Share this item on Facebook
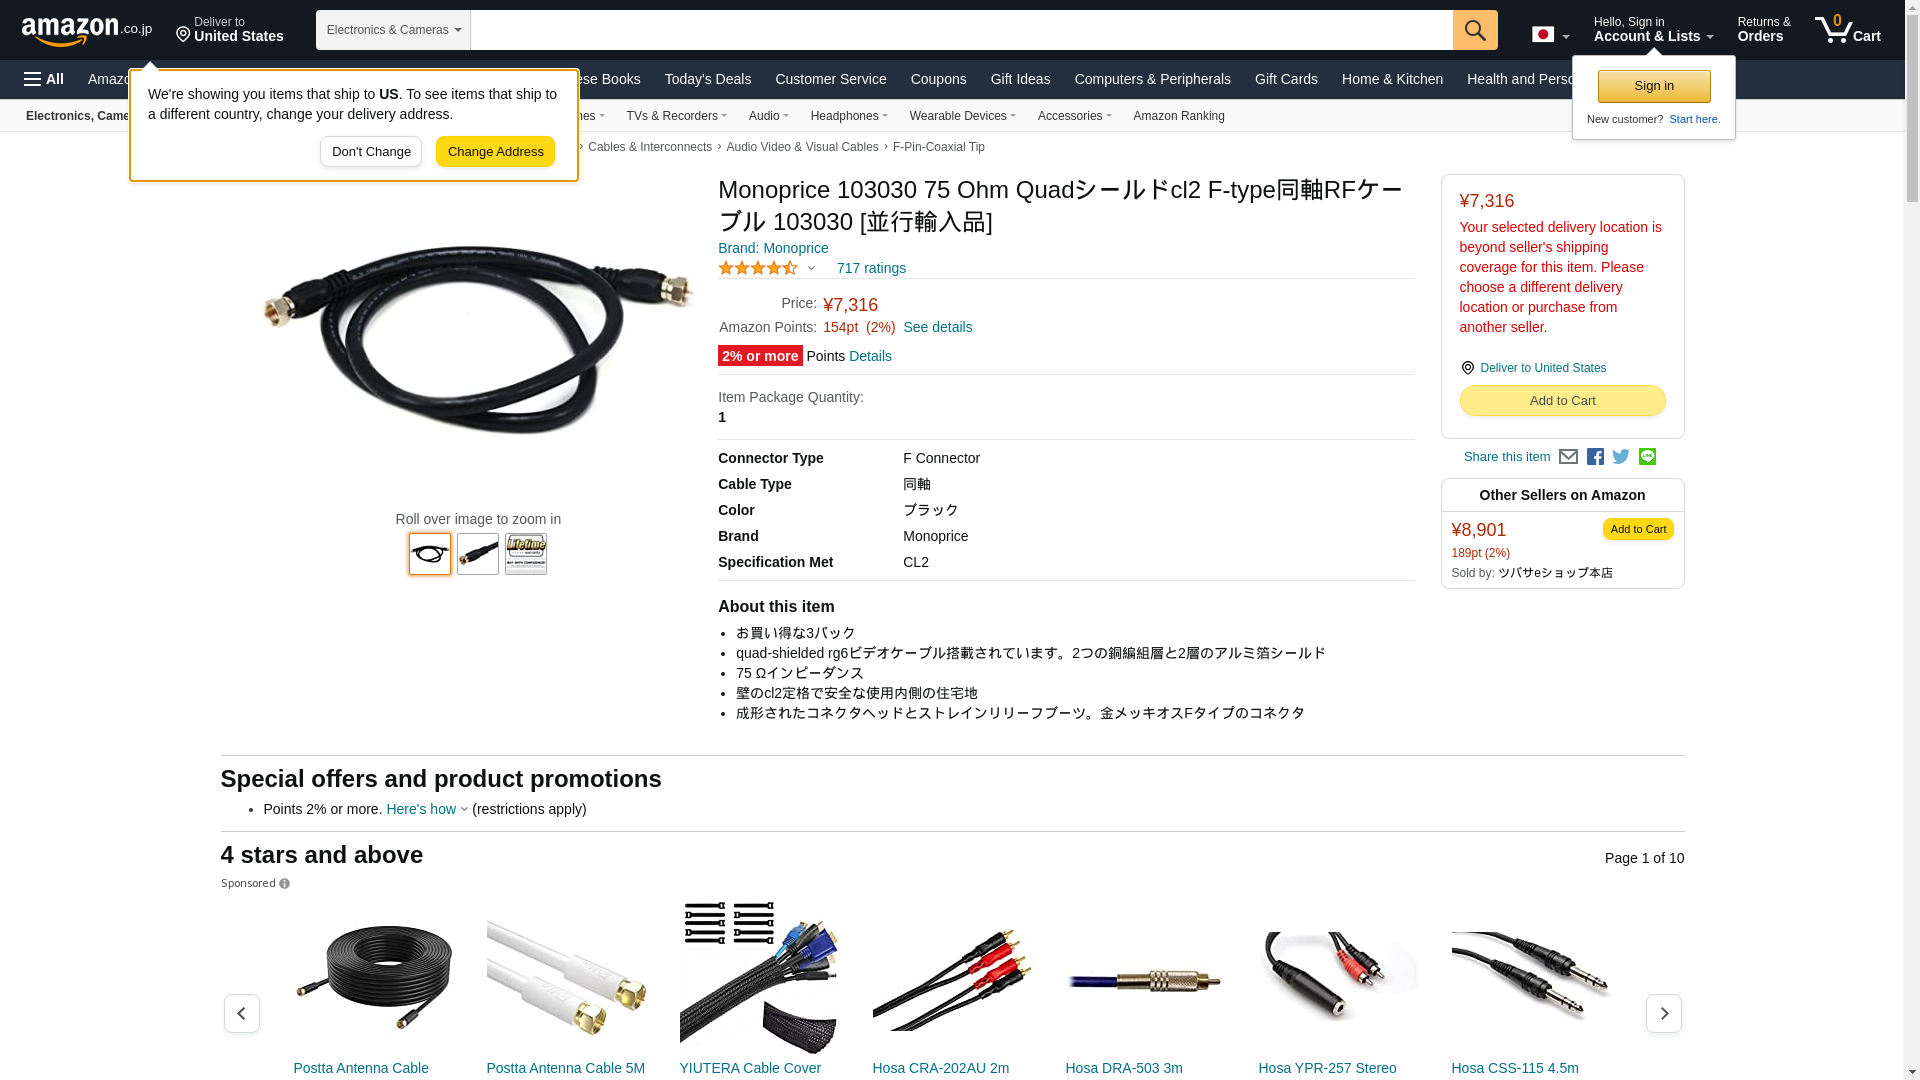The image size is (1920, 1080). 1595,457
